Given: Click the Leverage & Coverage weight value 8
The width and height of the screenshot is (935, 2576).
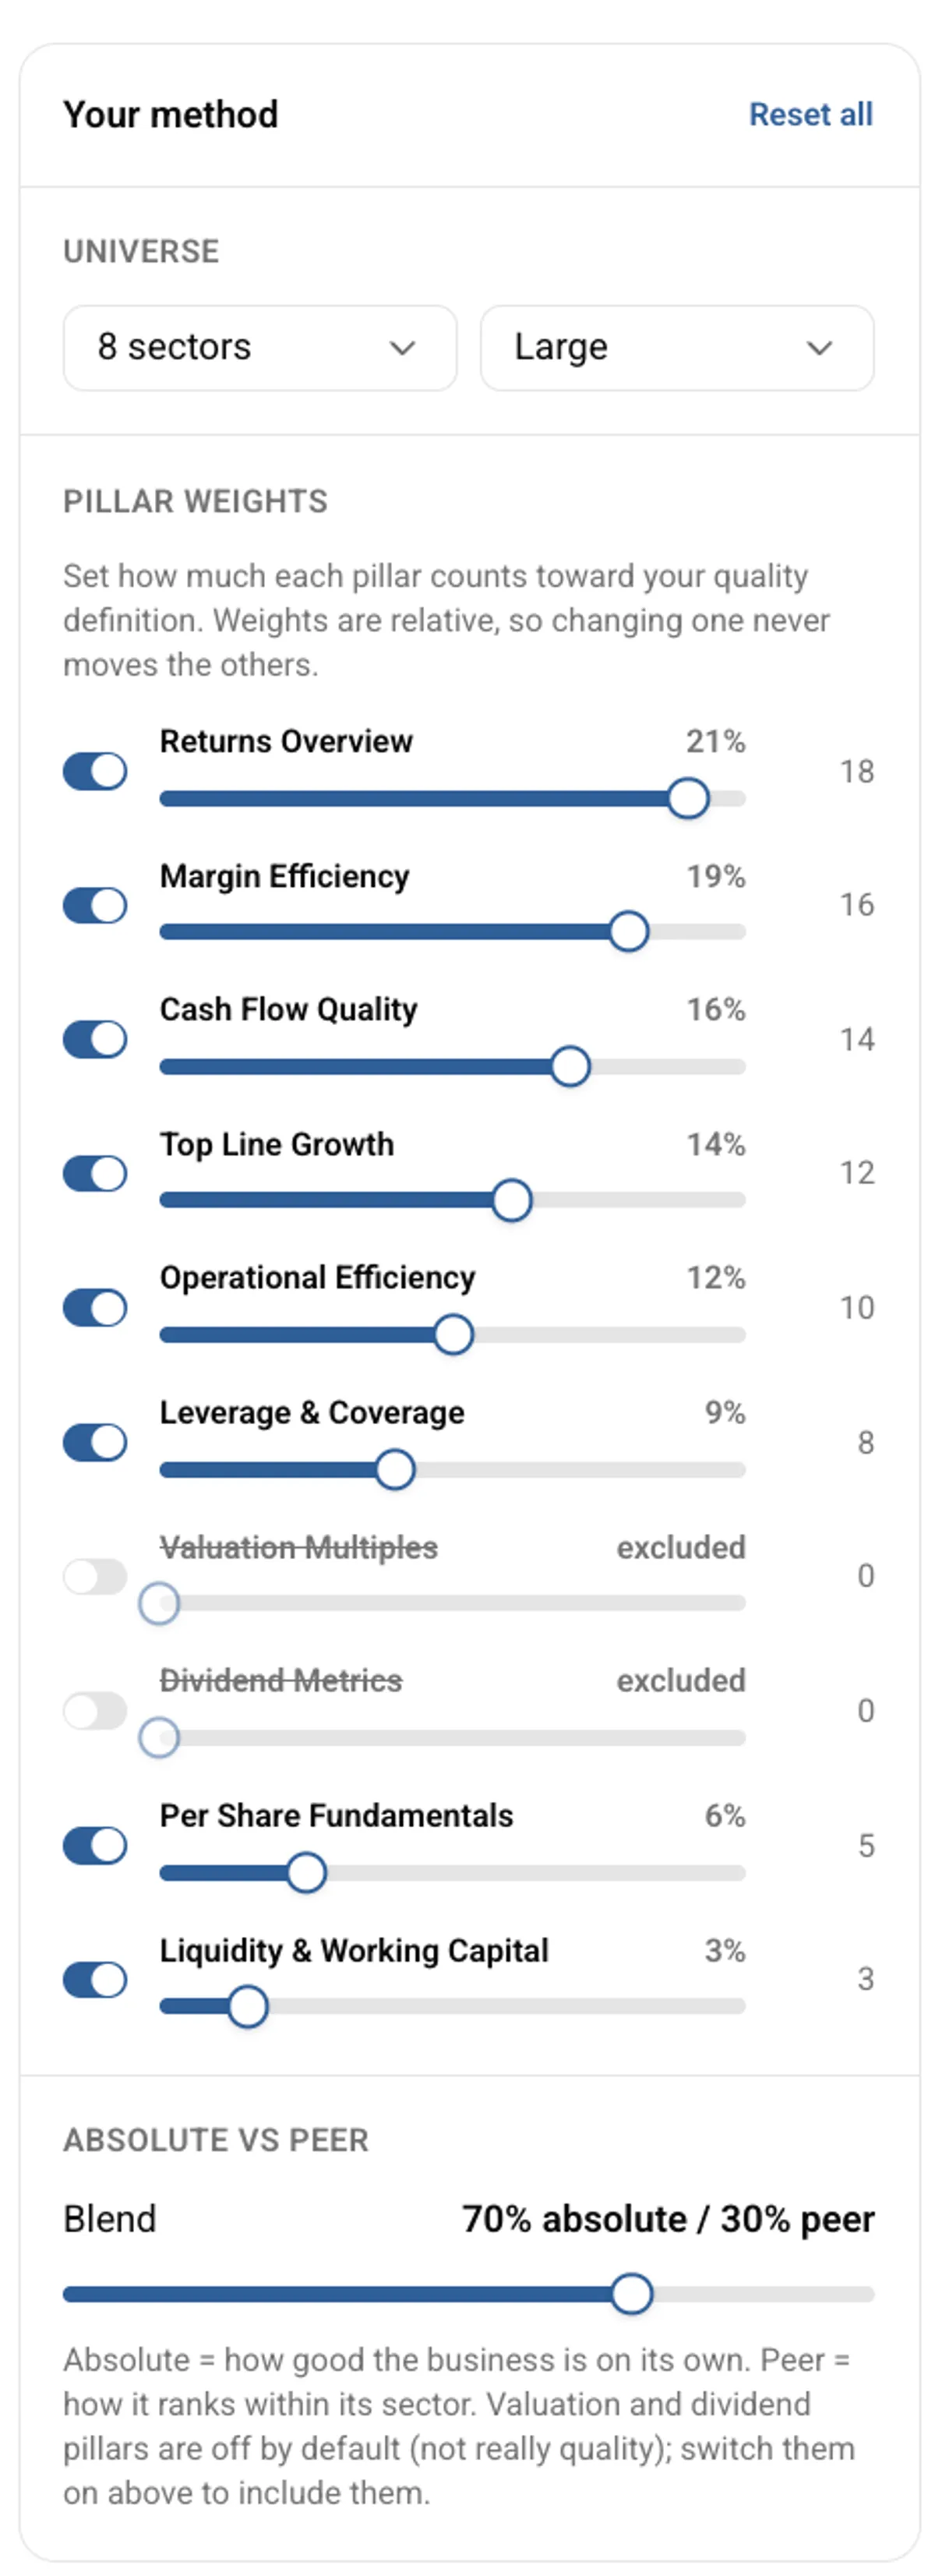Looking at the screenshot, I should 865,1442.
